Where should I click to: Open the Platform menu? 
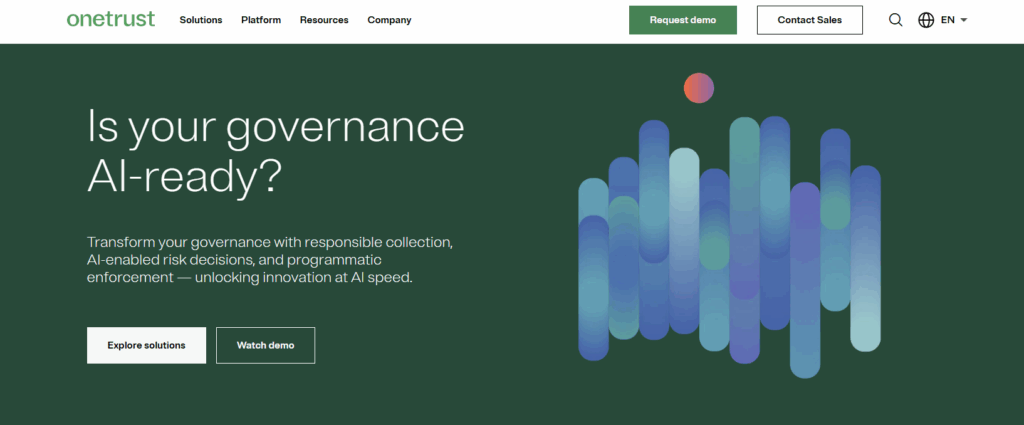[x=261, y=20]
